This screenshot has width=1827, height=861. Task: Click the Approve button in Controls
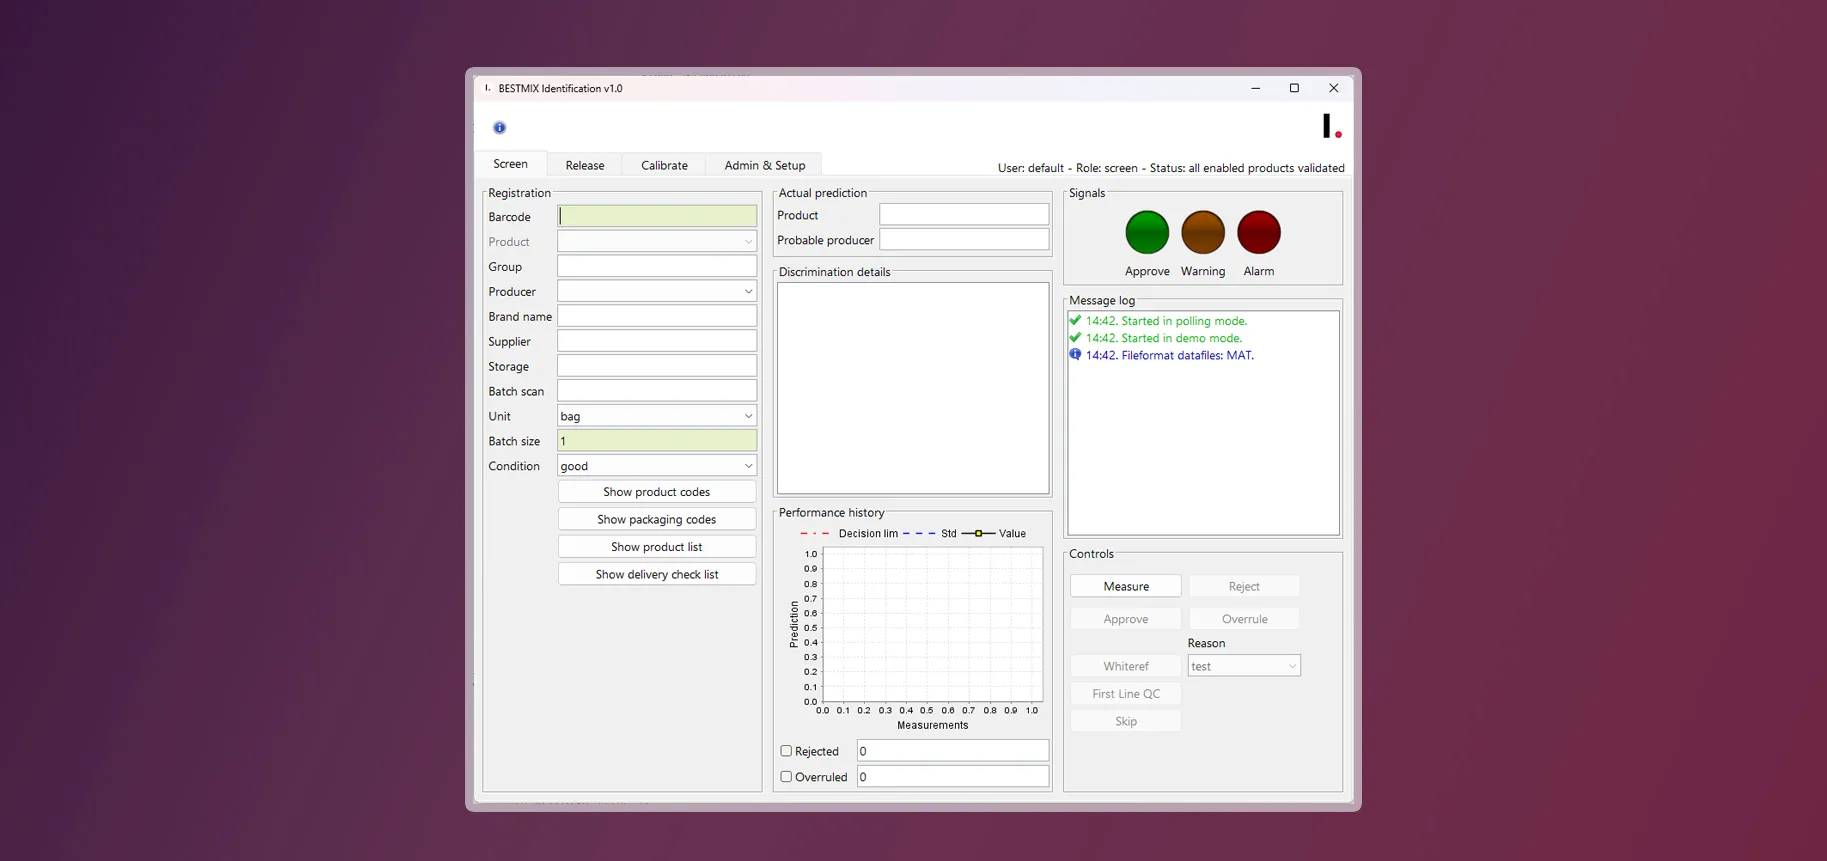click(x=1126, y=619)
